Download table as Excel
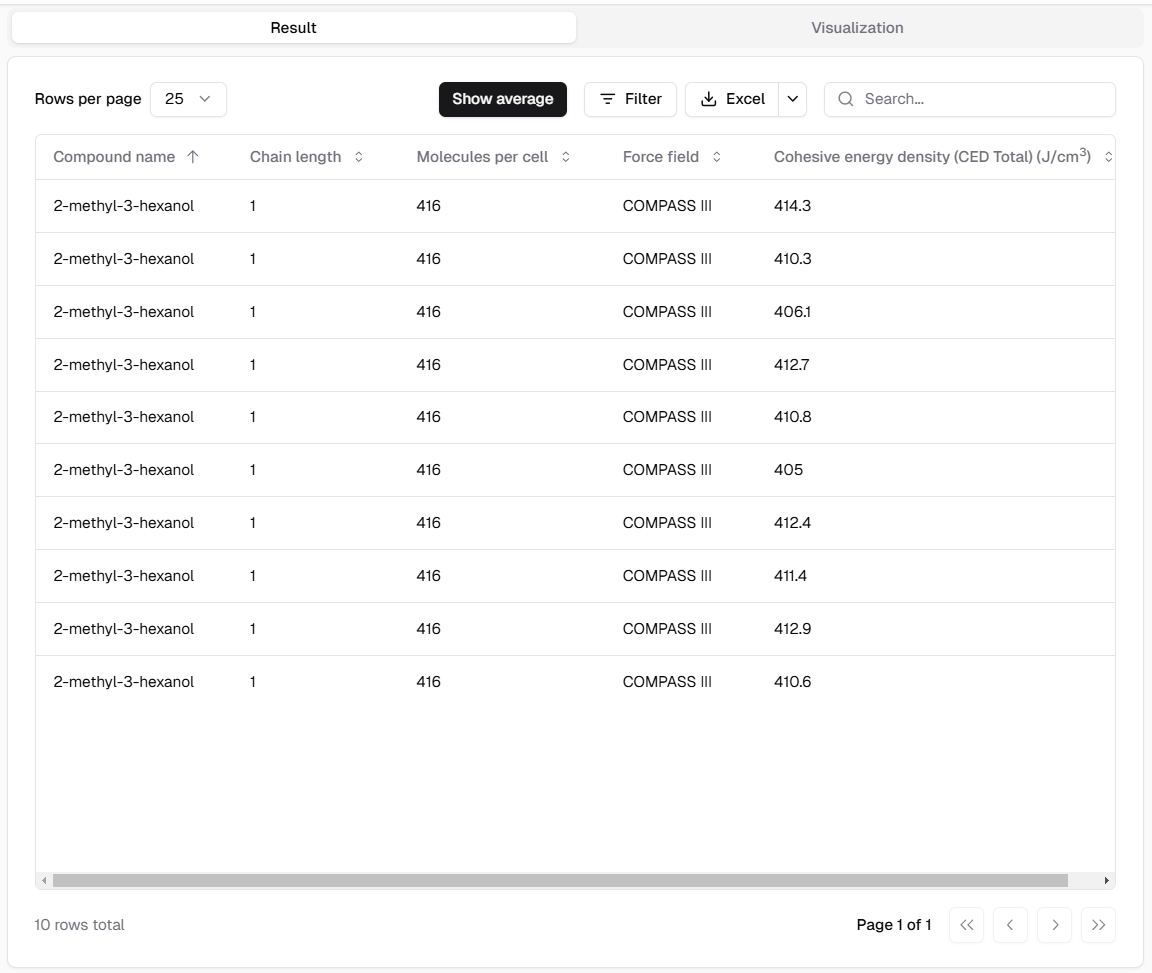1152x973 pixels. 732,99
